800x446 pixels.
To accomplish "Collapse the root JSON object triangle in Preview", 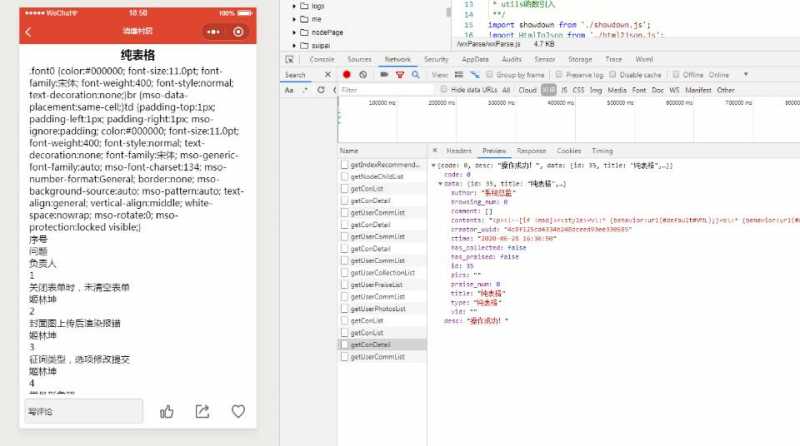I will tap(434, 165).
